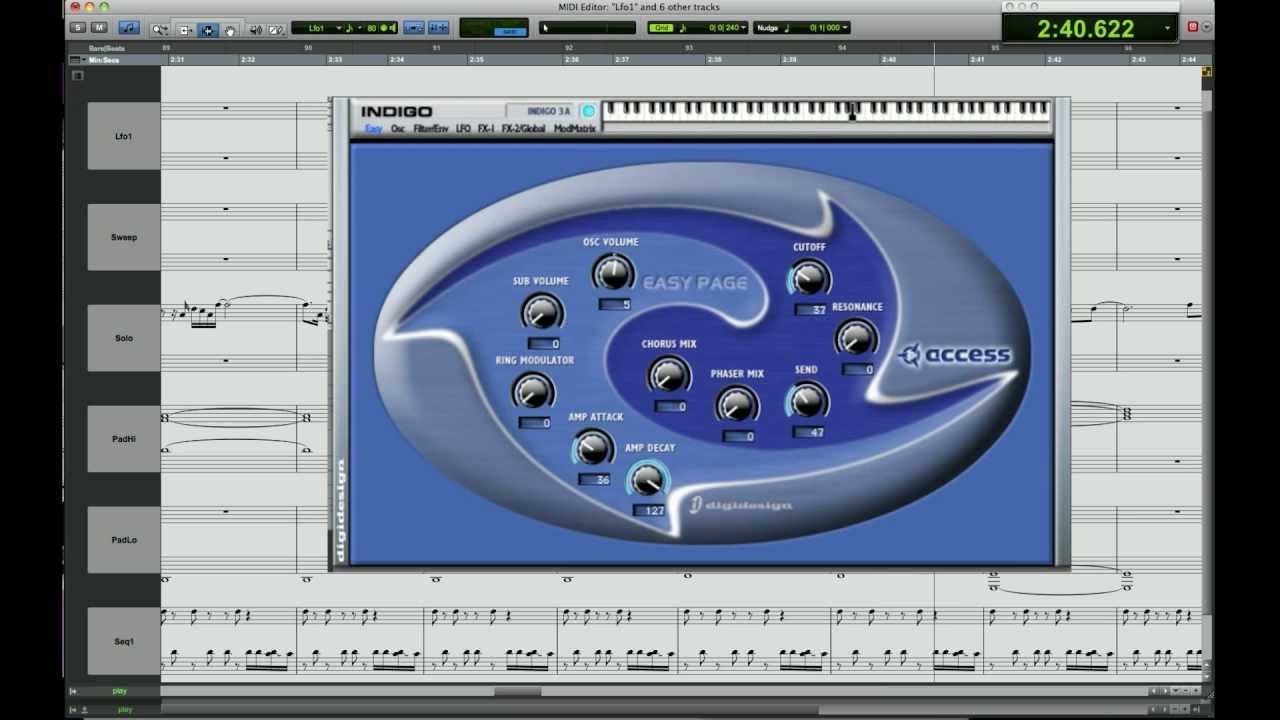
Task: Click the Phaser Mix knob
Action: [x=736, y=404]
